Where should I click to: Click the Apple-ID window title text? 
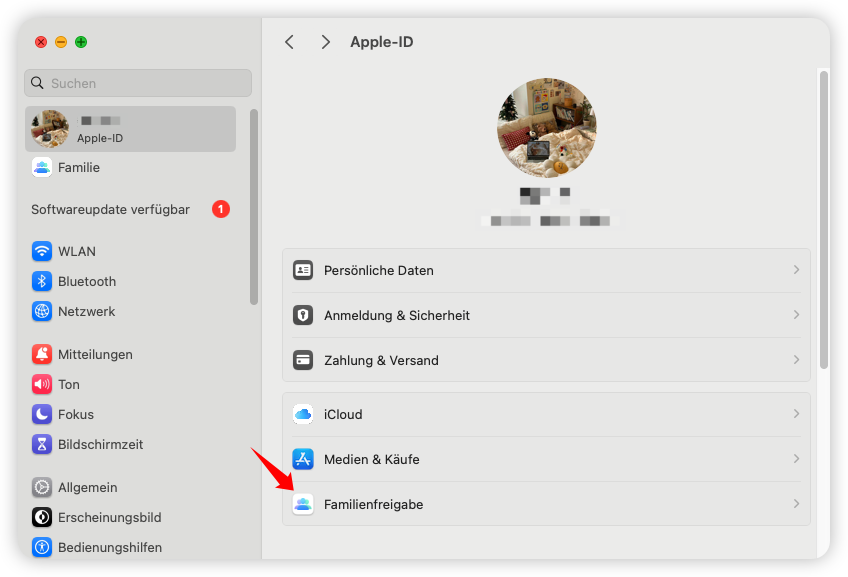point(382,42)
